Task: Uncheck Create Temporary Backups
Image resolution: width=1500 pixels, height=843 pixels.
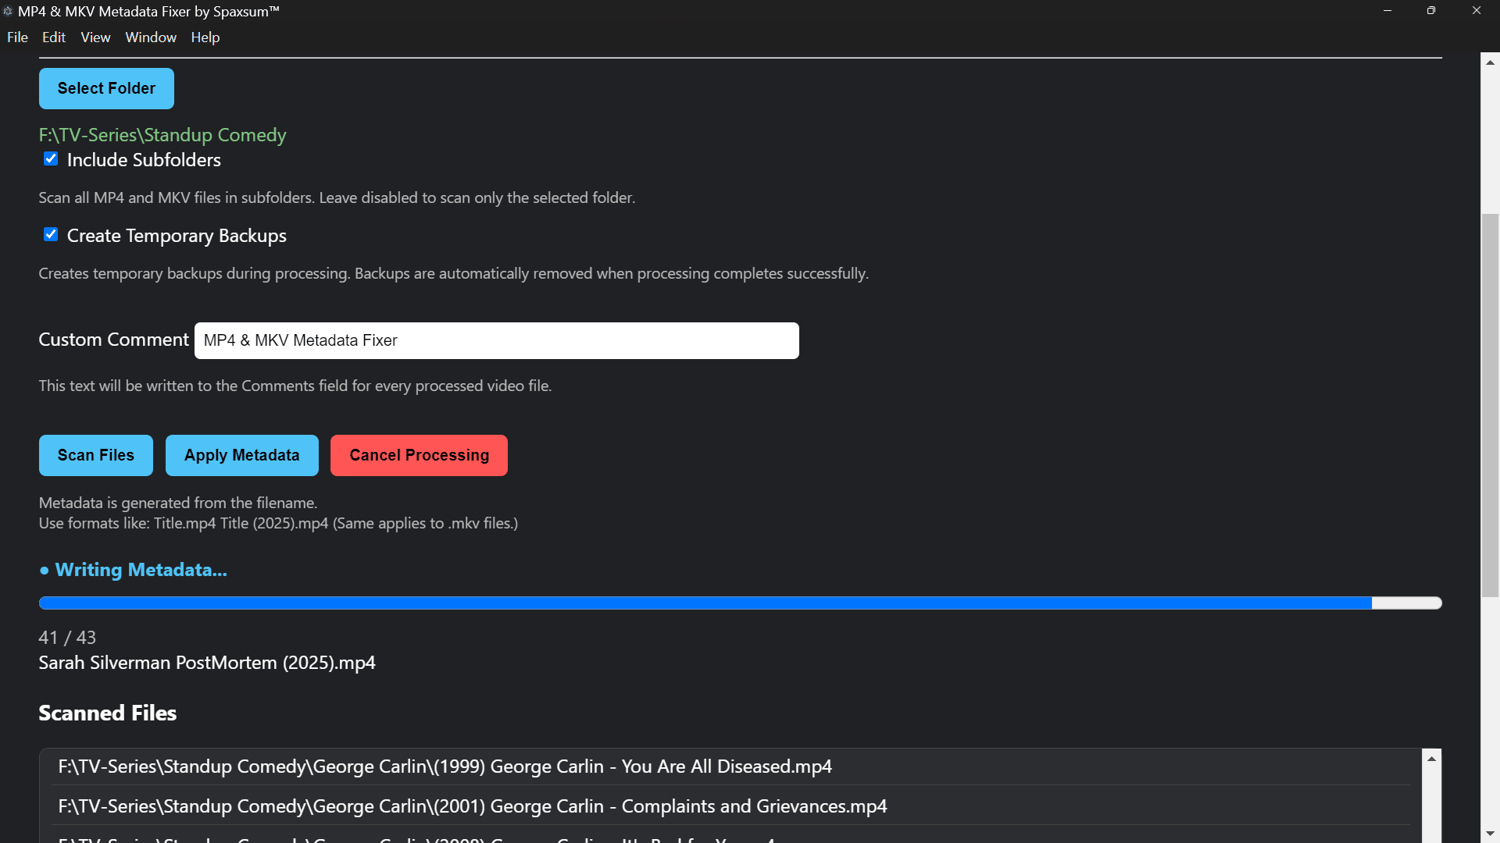Action: (51, 234)
